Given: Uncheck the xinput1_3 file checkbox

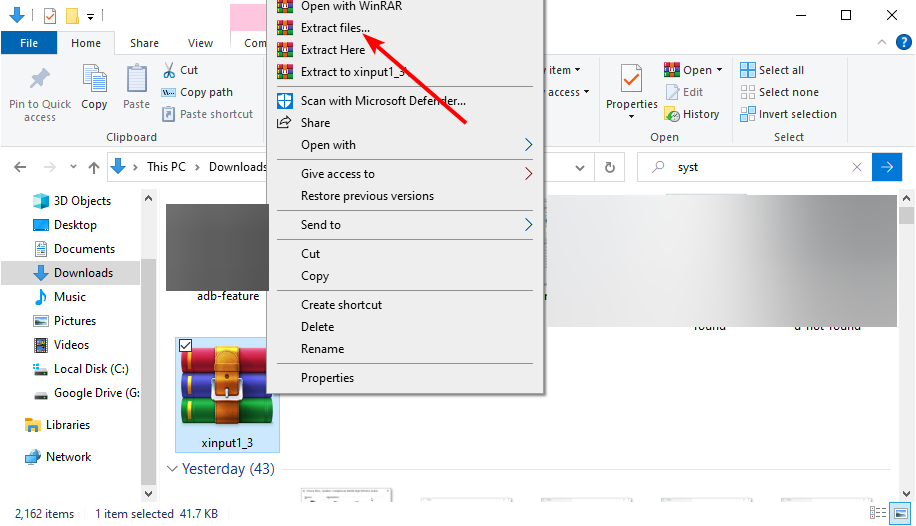Looking at the screenshot, I should (185, 345).
